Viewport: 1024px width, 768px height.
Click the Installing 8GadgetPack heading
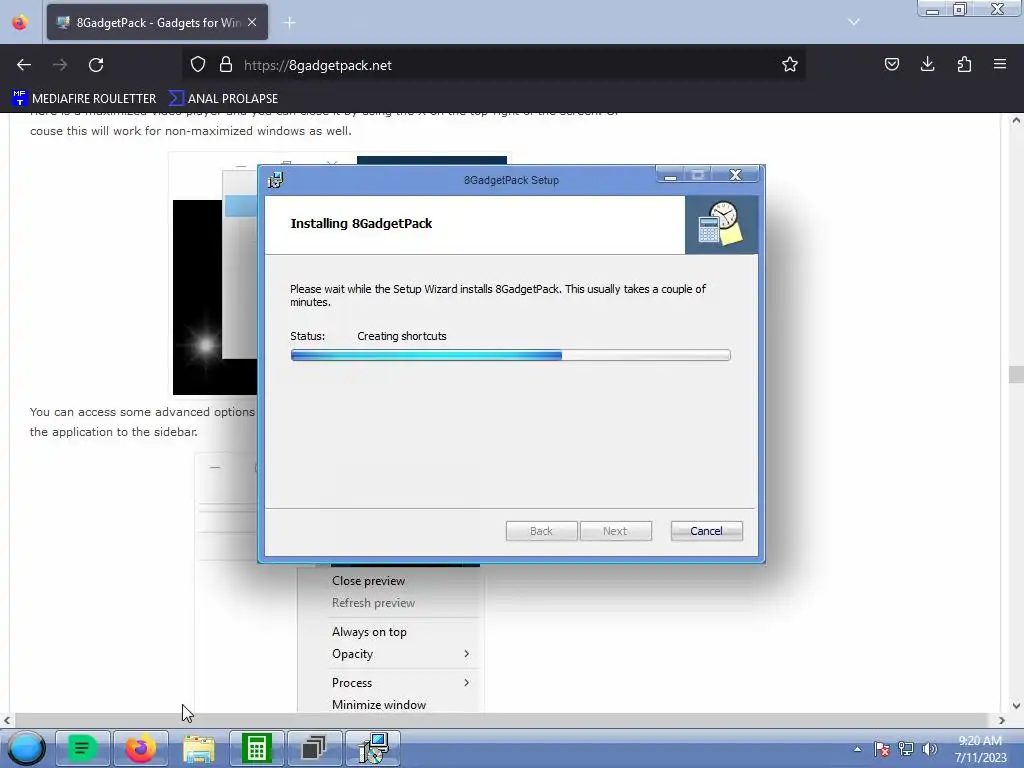click(361, 223)
